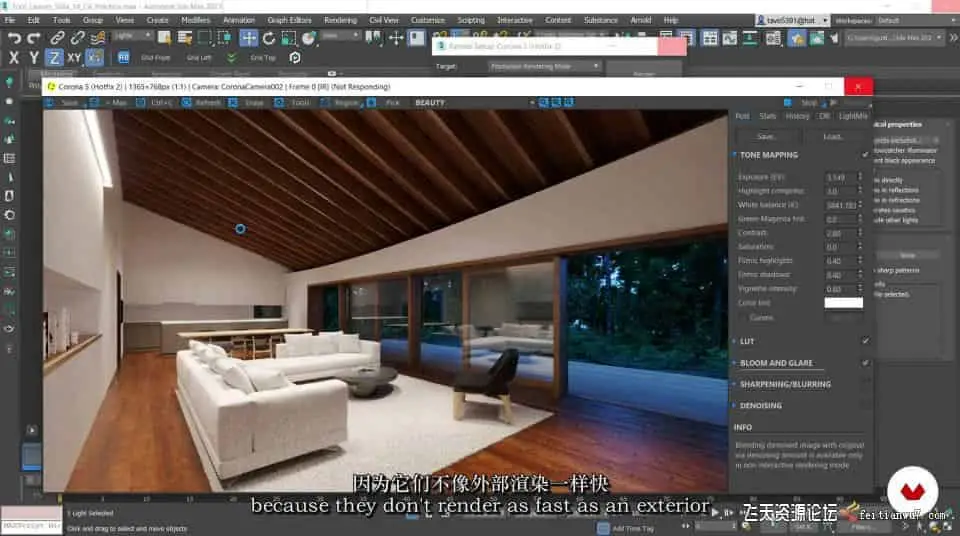This screenshot has height=536, width=960.
Task: Enable the Denoising checkbox
Action: (x=865, y=406)
